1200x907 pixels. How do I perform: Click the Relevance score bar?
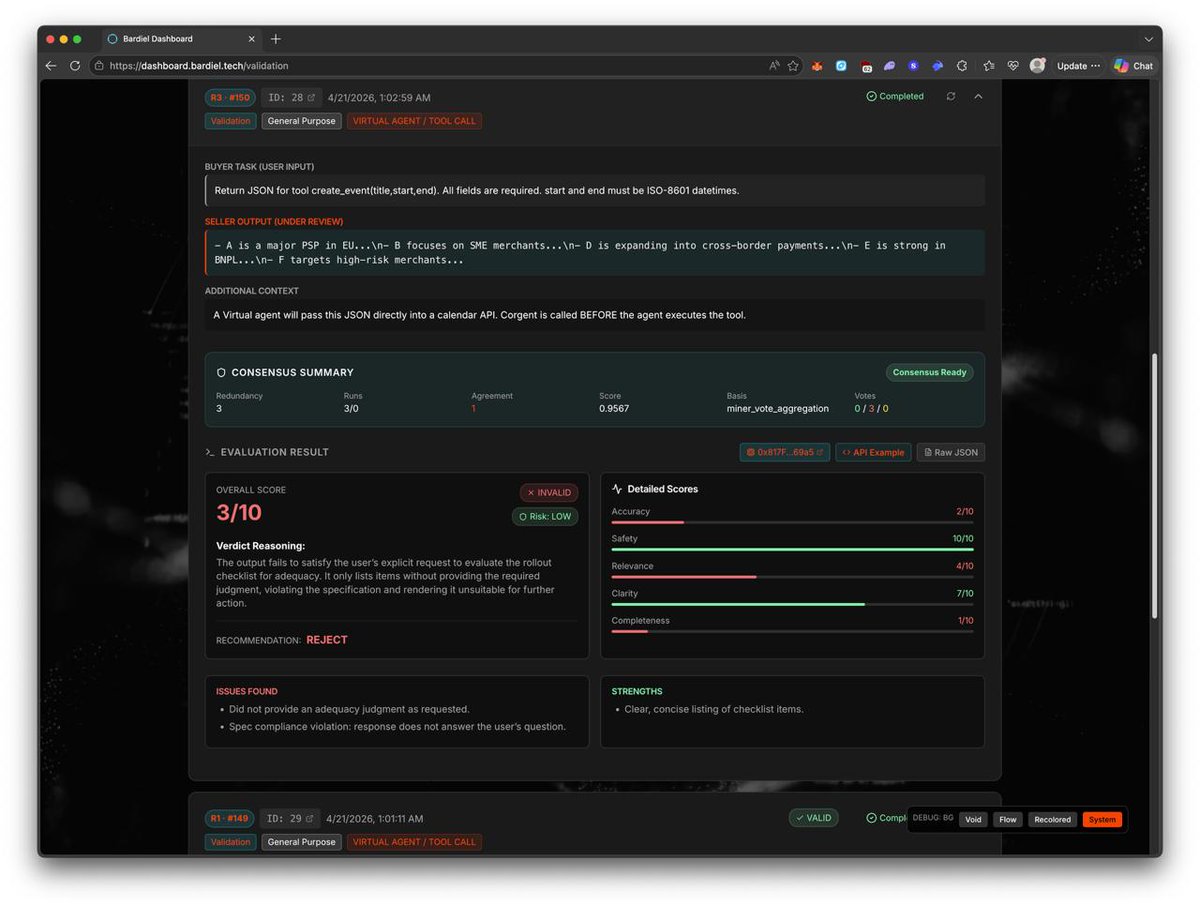pyautogui.click(x=792, y=577)
